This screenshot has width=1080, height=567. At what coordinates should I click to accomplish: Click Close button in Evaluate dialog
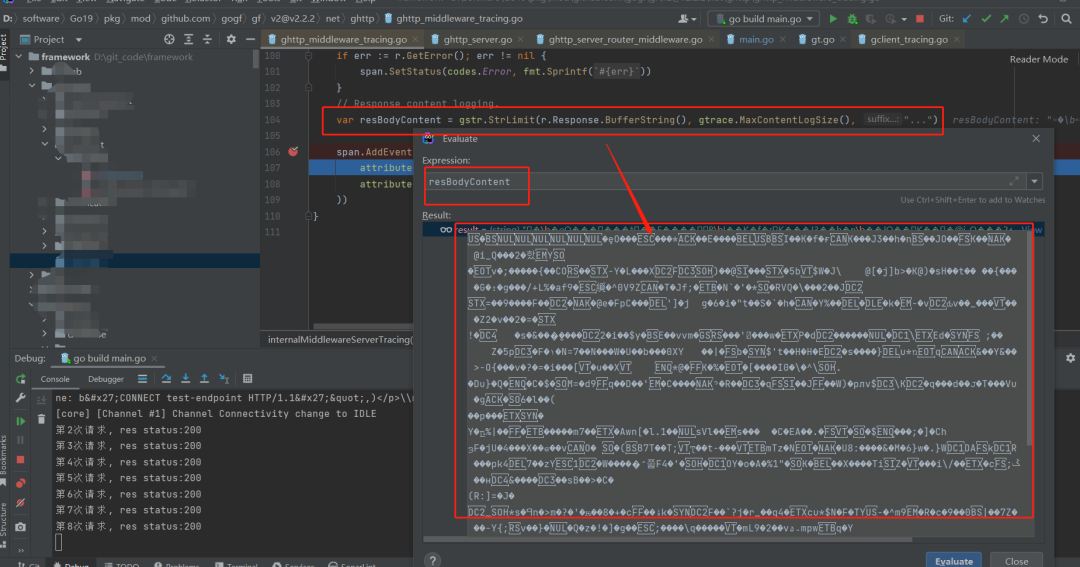click(1017, 560)
